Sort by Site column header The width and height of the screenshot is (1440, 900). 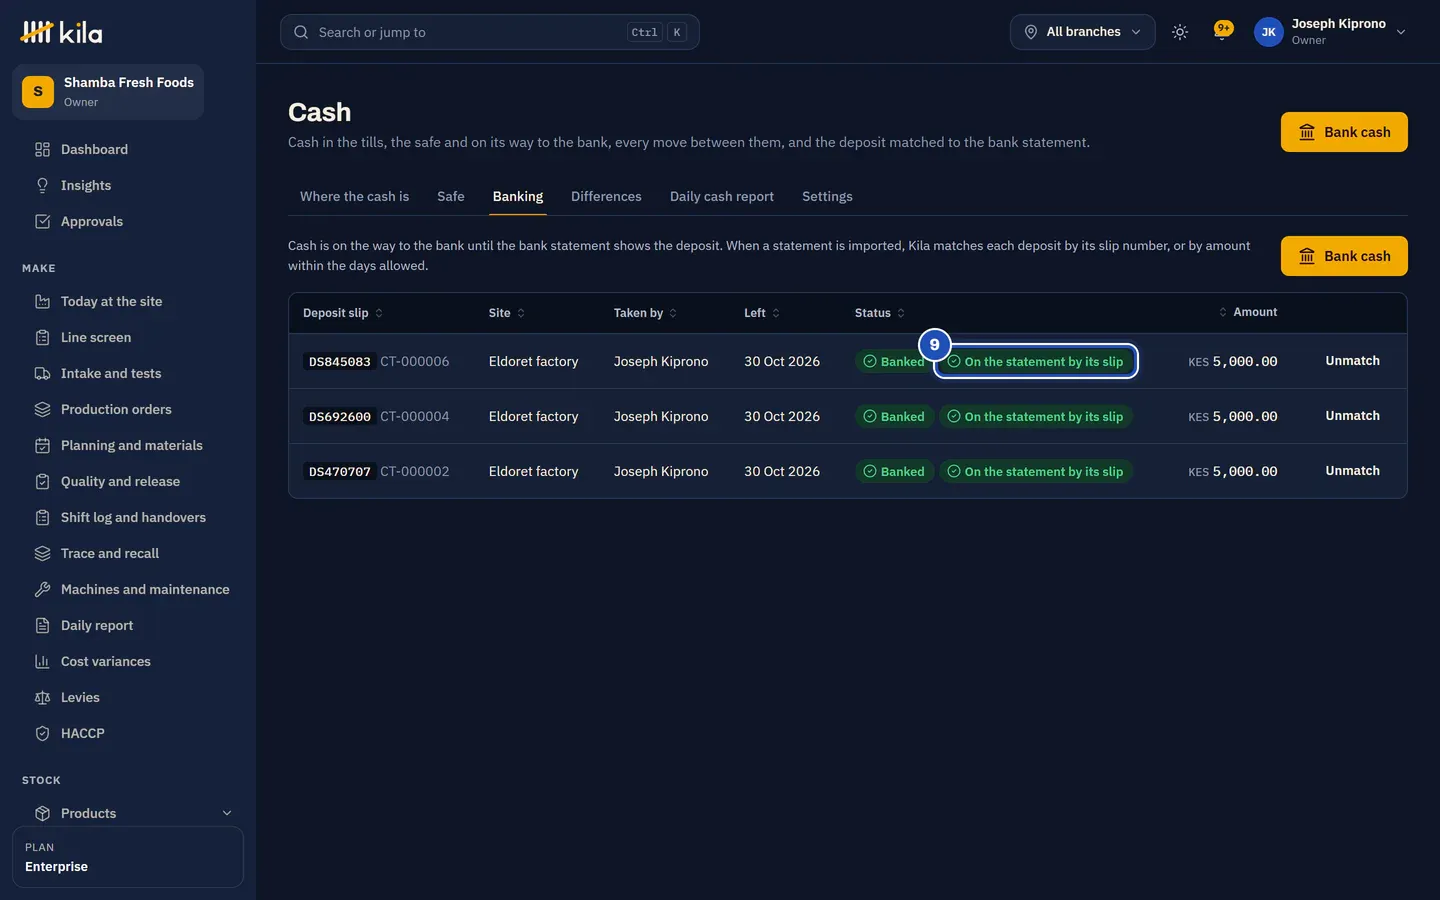507,313
